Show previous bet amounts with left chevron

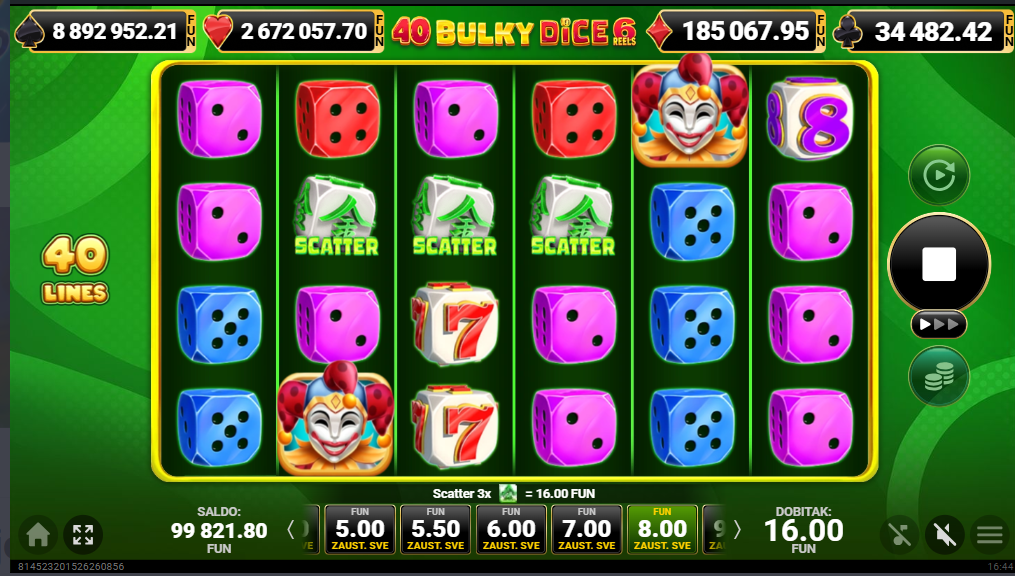coord(291,530)
